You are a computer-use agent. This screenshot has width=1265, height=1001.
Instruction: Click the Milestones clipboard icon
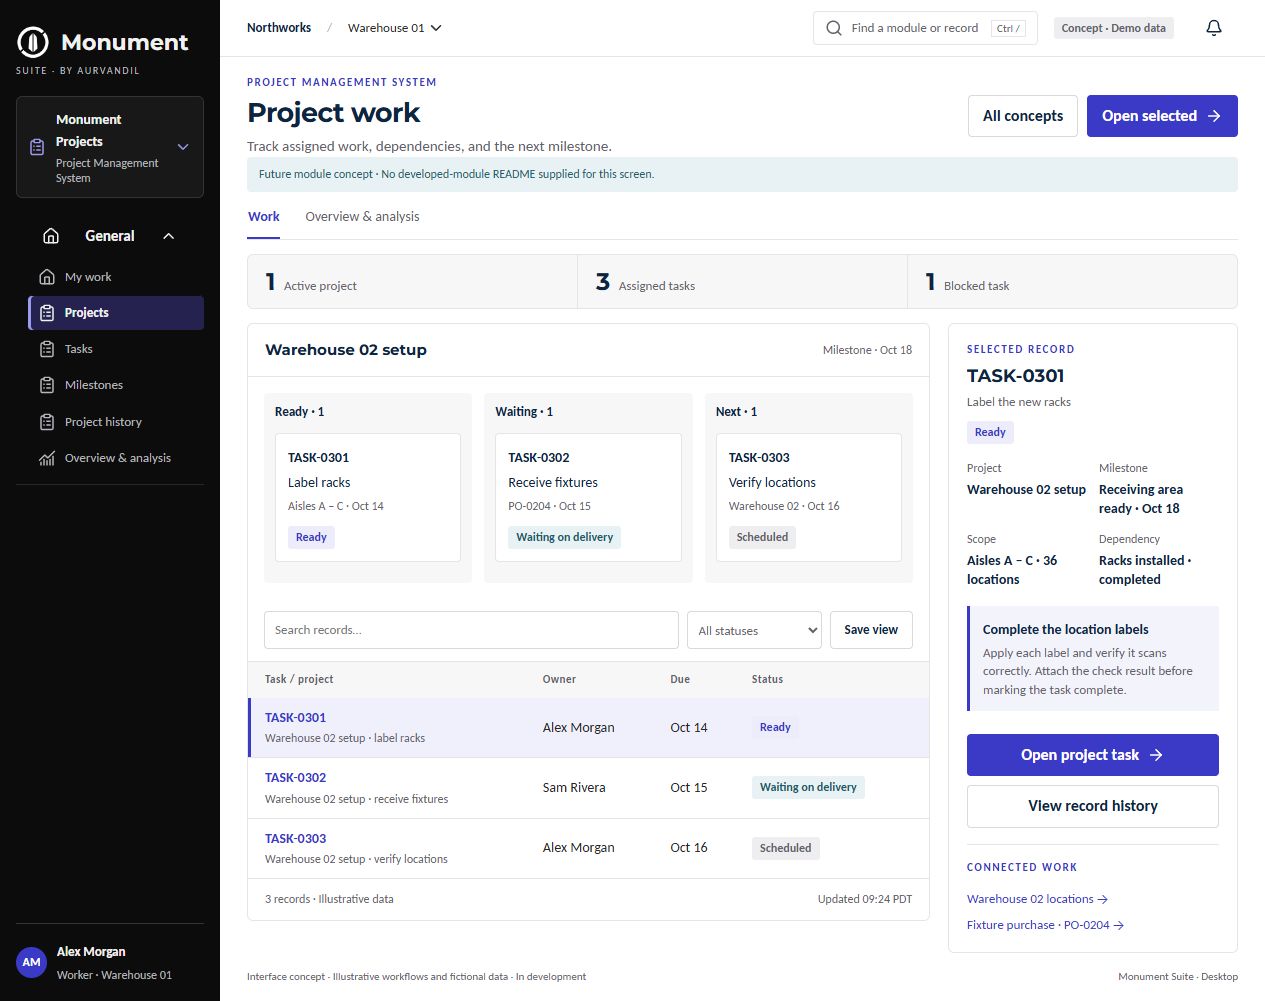click(47, 385)
